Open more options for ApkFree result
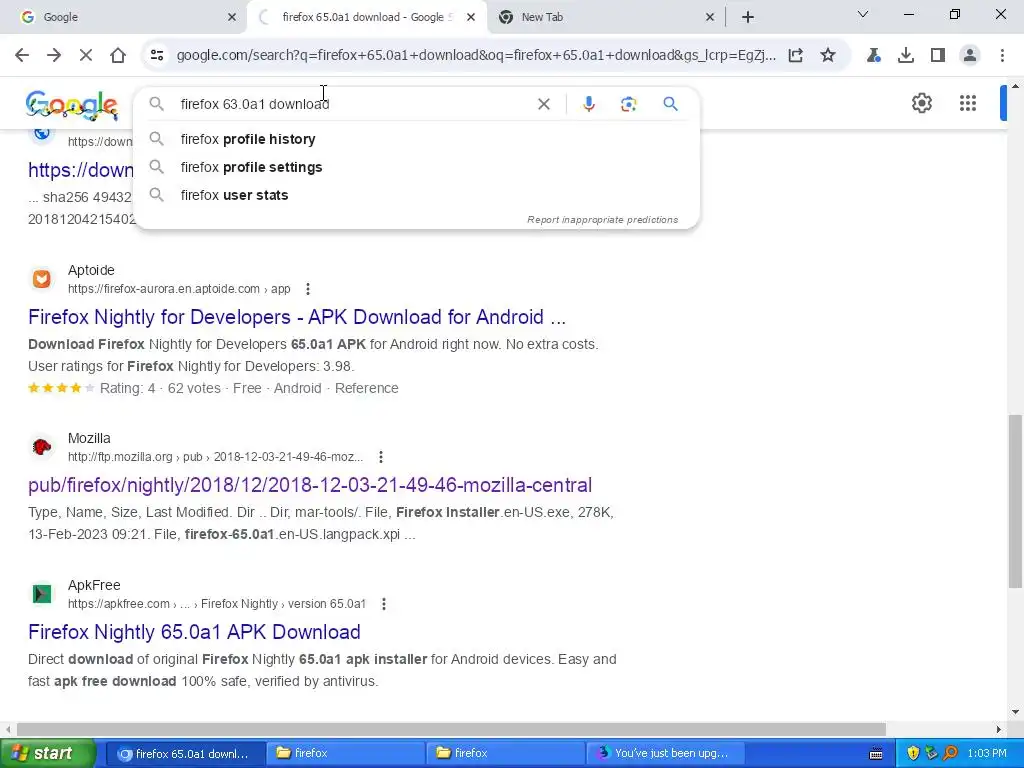The image size is (1024, 768). coord(384,603)
